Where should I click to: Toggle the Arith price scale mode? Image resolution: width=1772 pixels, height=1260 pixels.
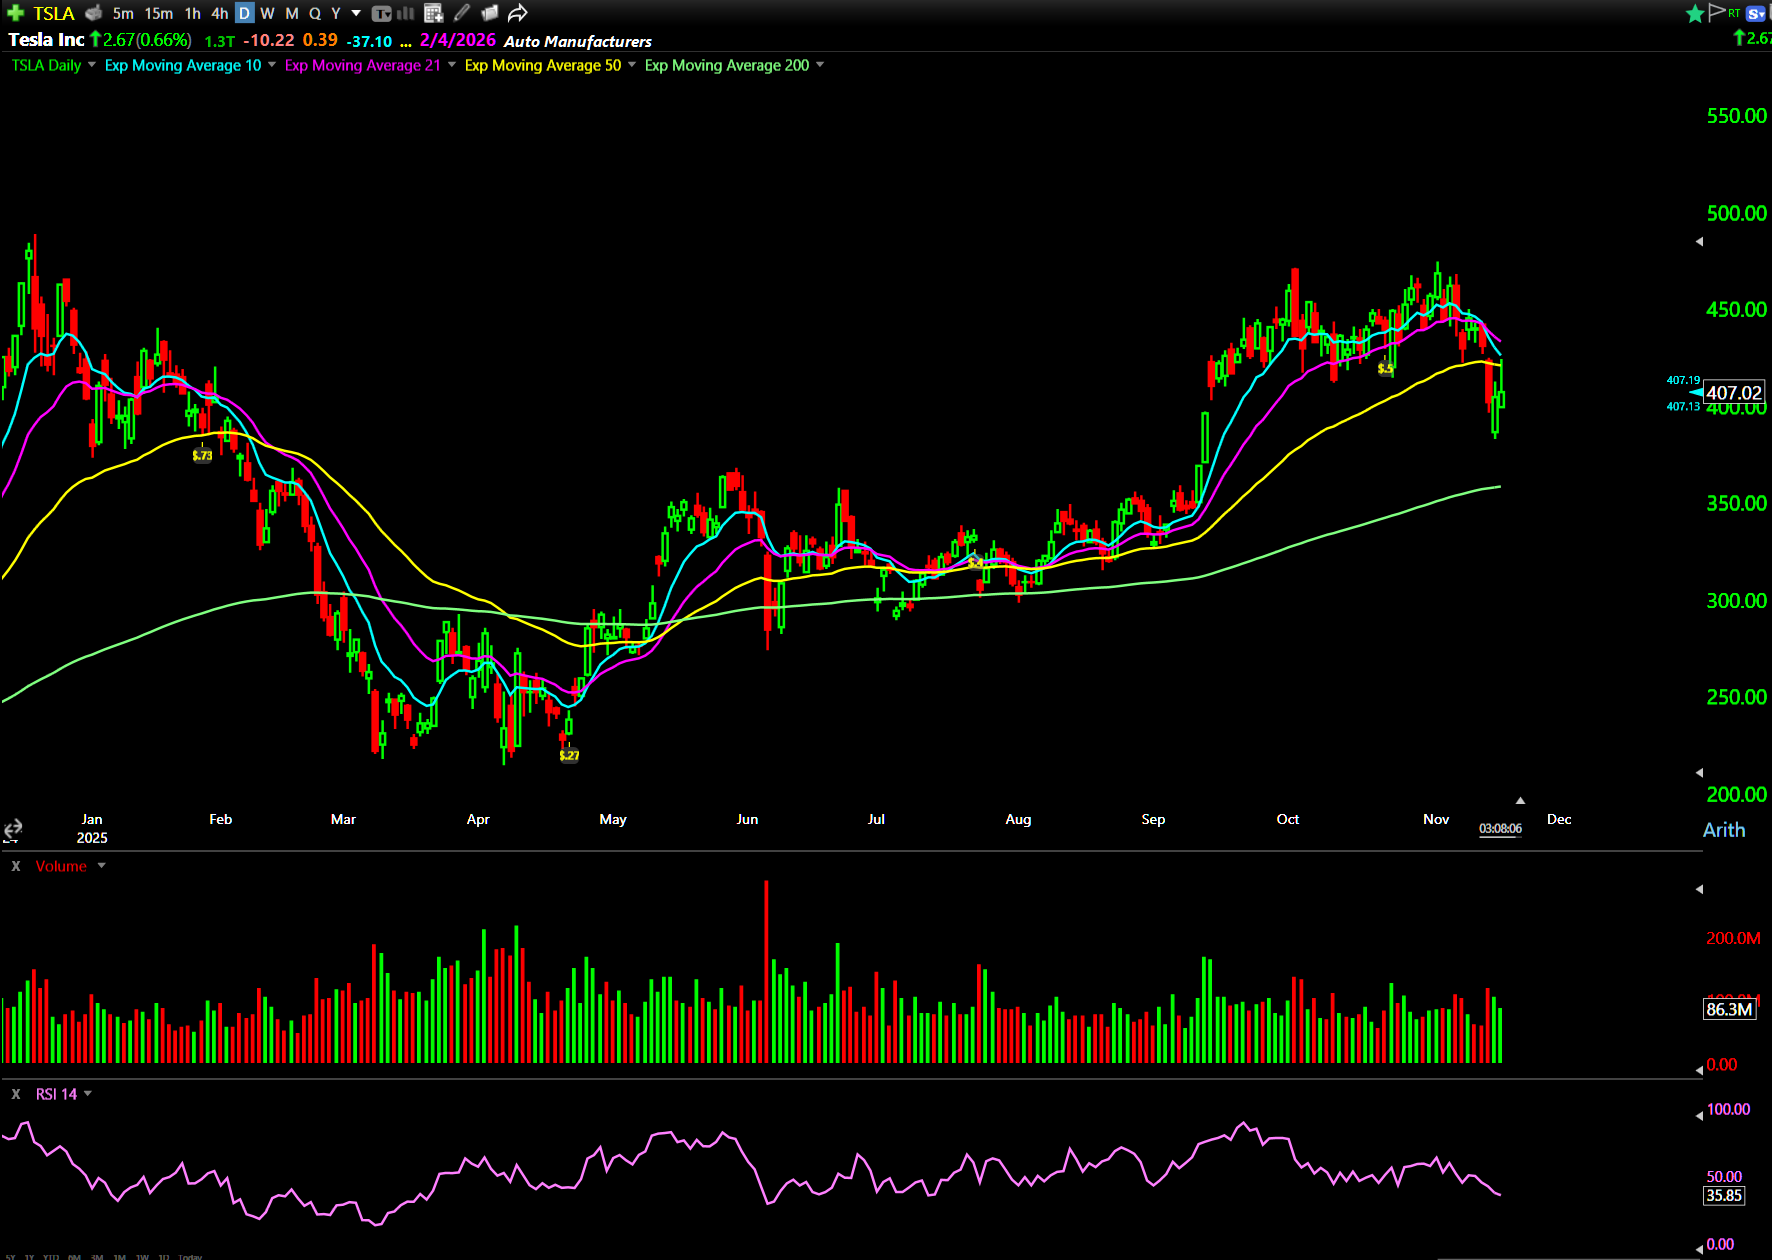[x=1723, y=830]
